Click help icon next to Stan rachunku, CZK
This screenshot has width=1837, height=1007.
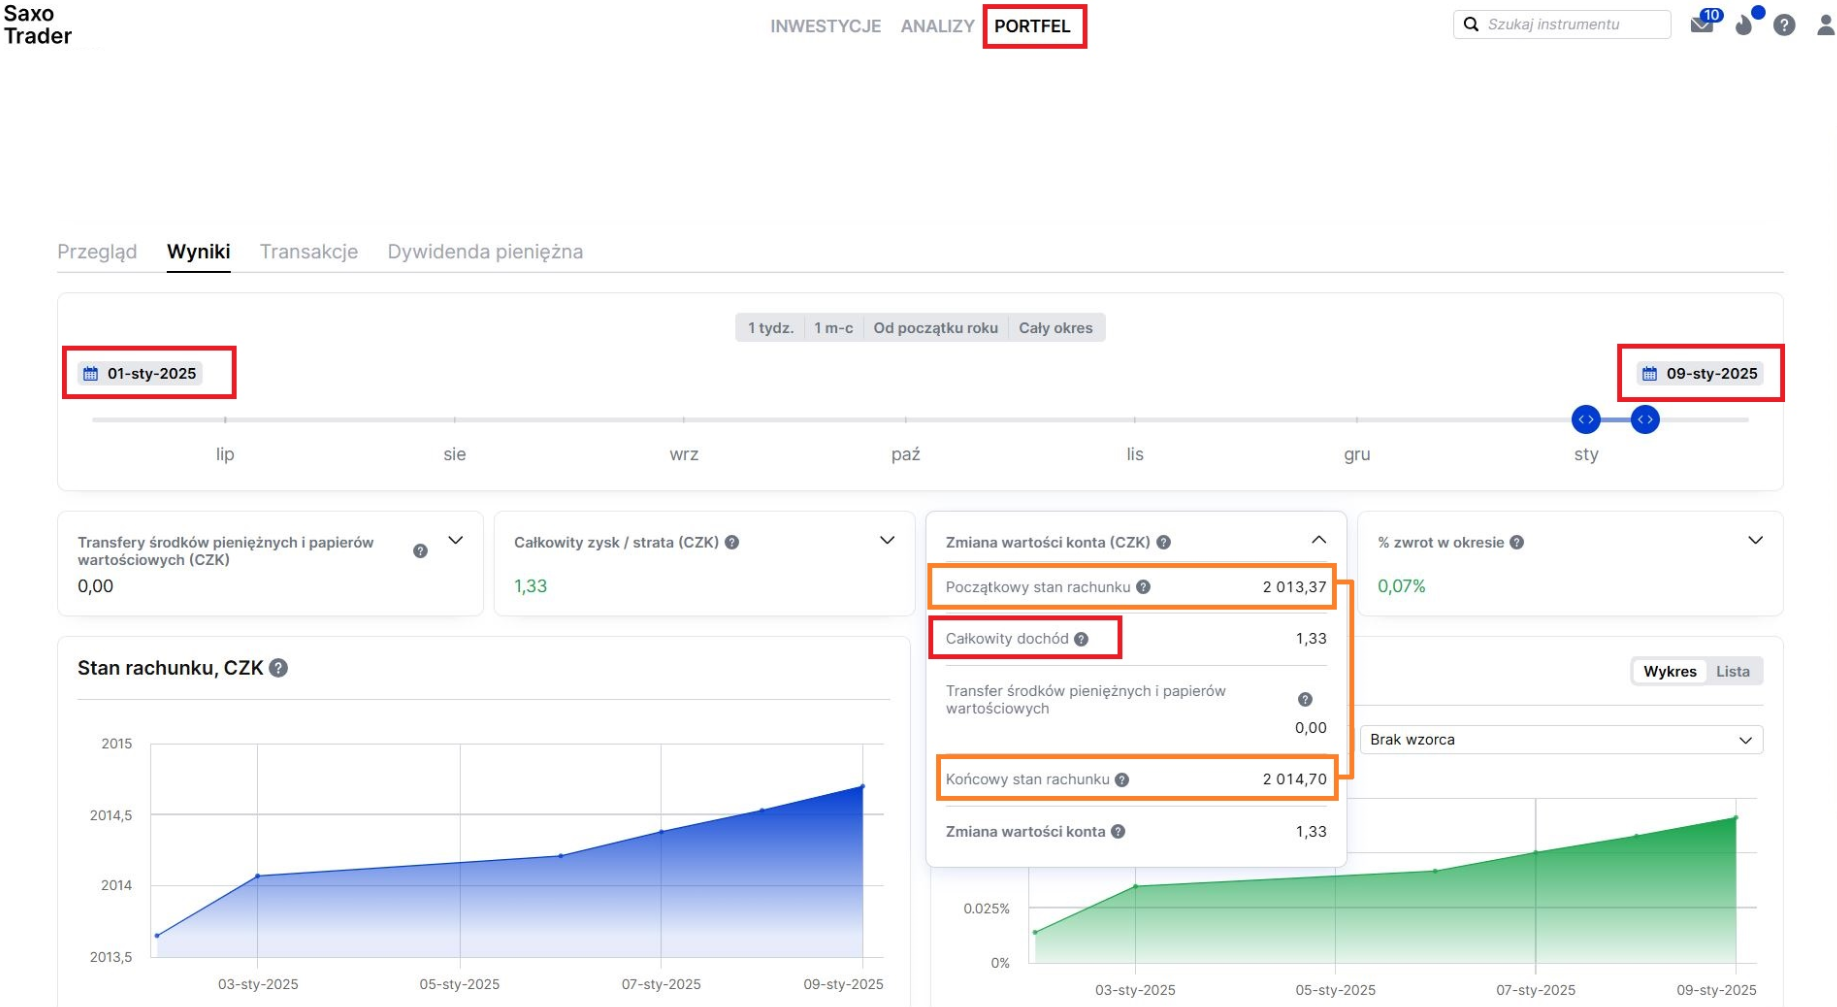point(279,668)
